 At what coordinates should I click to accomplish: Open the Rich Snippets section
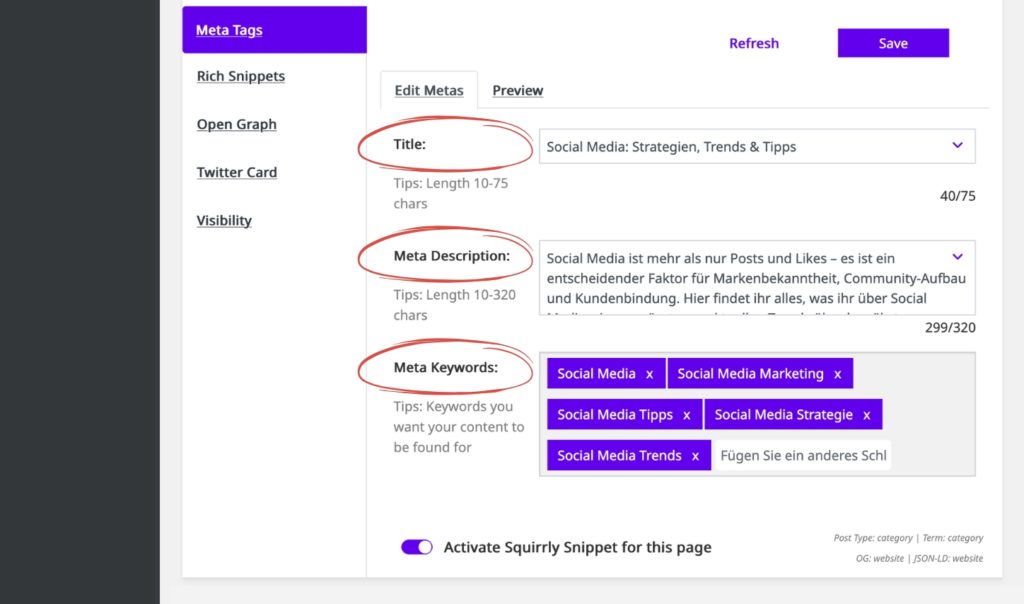pos(240,76)
